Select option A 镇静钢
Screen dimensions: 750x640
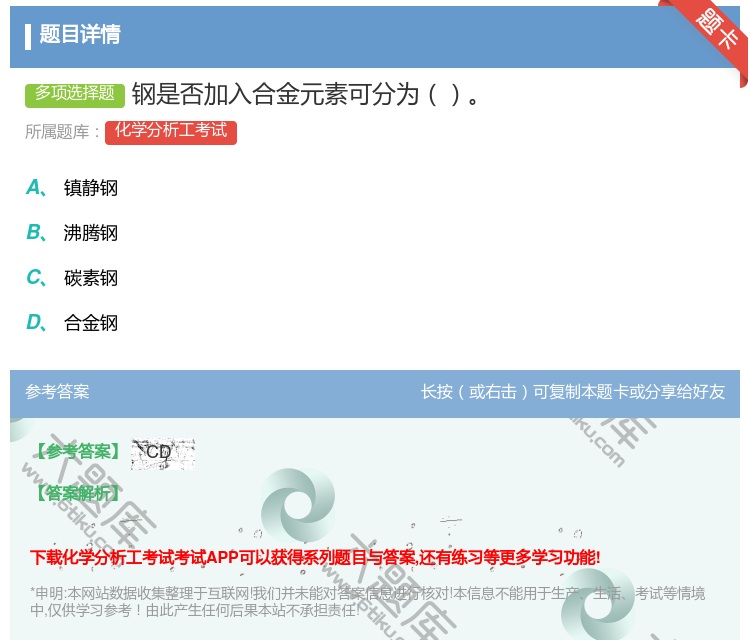tap(91, 188)
